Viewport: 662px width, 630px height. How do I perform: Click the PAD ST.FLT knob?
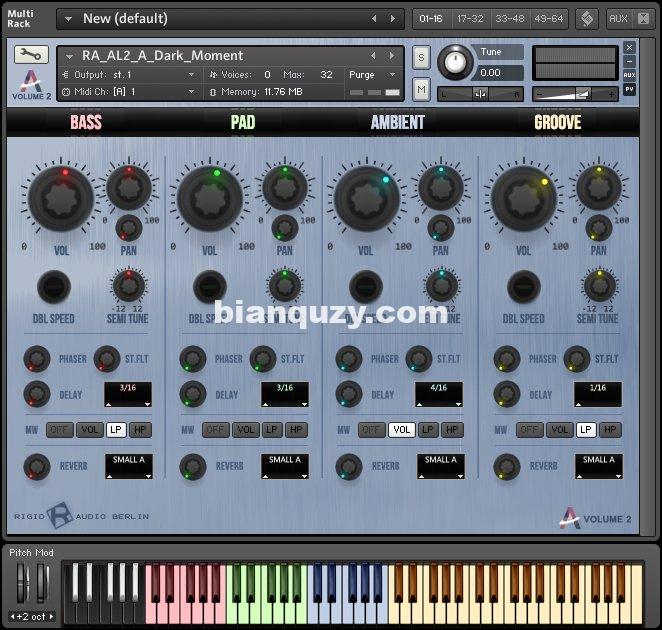[263, 359]
